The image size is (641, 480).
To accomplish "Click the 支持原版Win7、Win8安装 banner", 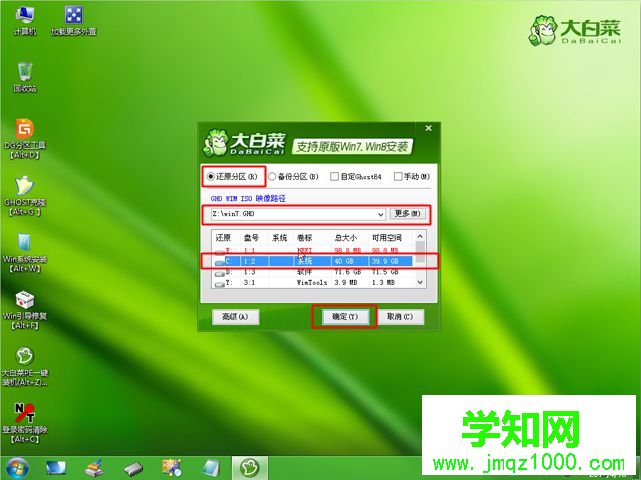I will (x=352, y=146).
